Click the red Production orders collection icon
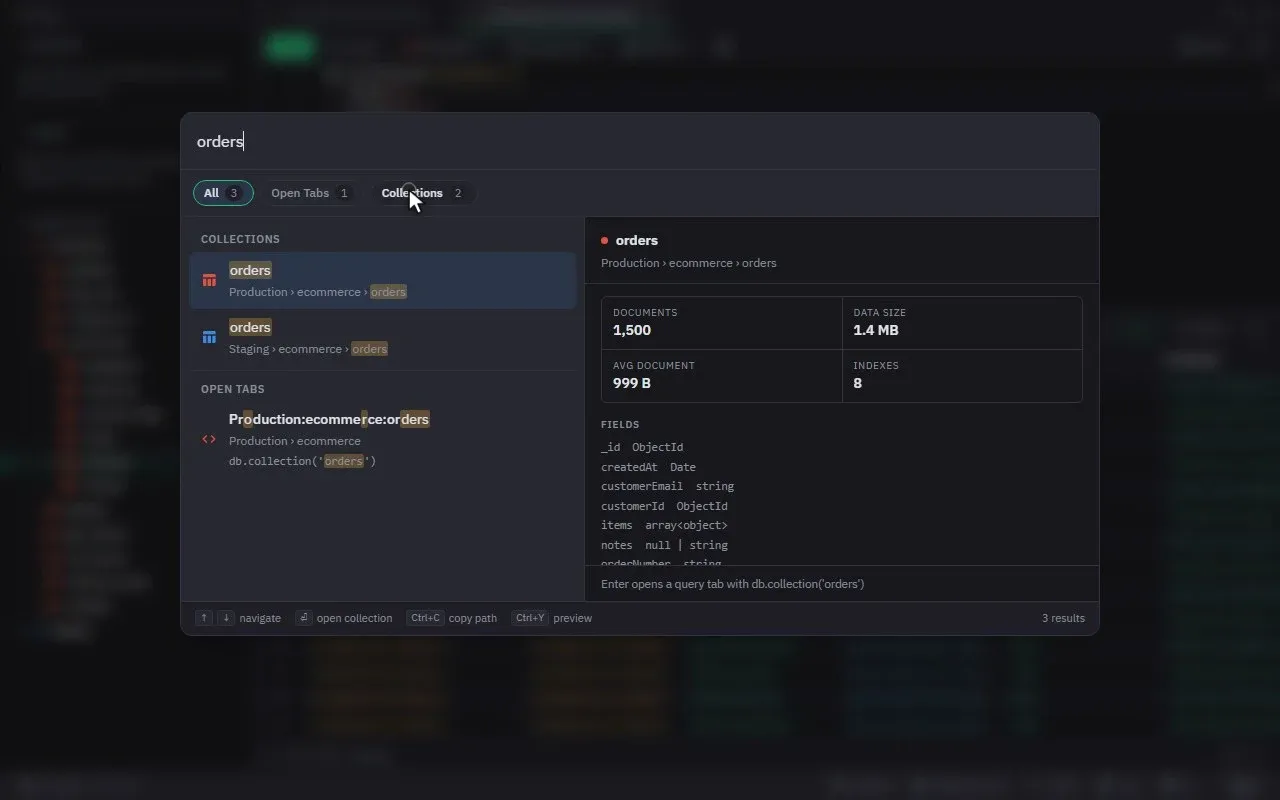Screen dimensions: 1280x800 (209, 280)
